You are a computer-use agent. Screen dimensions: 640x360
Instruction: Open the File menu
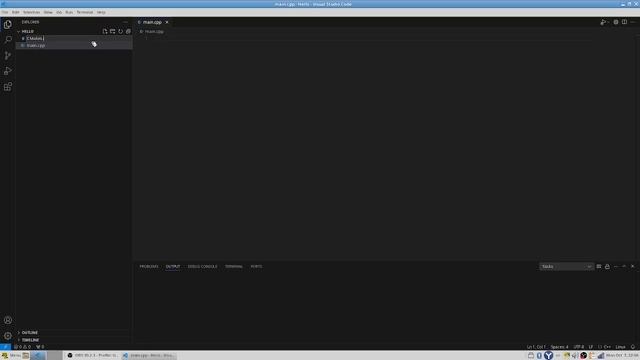[x=4, y=12]
